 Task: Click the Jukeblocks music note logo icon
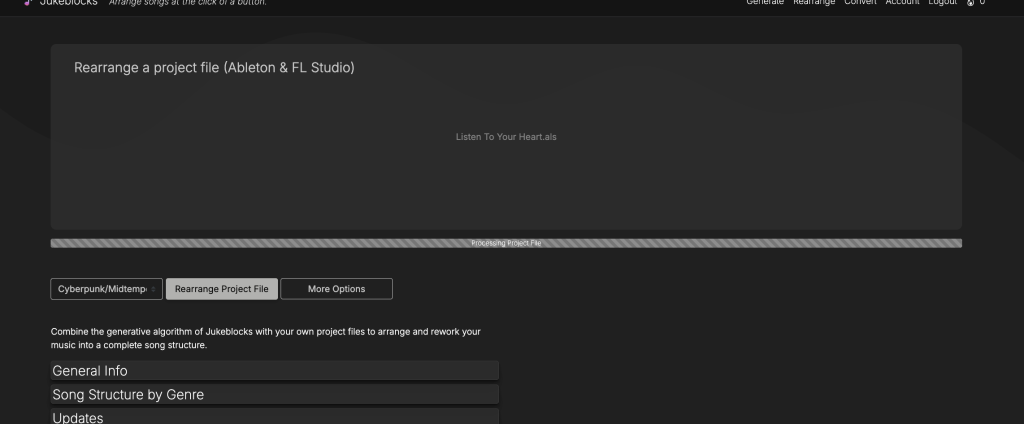click(x=27, y=3)
